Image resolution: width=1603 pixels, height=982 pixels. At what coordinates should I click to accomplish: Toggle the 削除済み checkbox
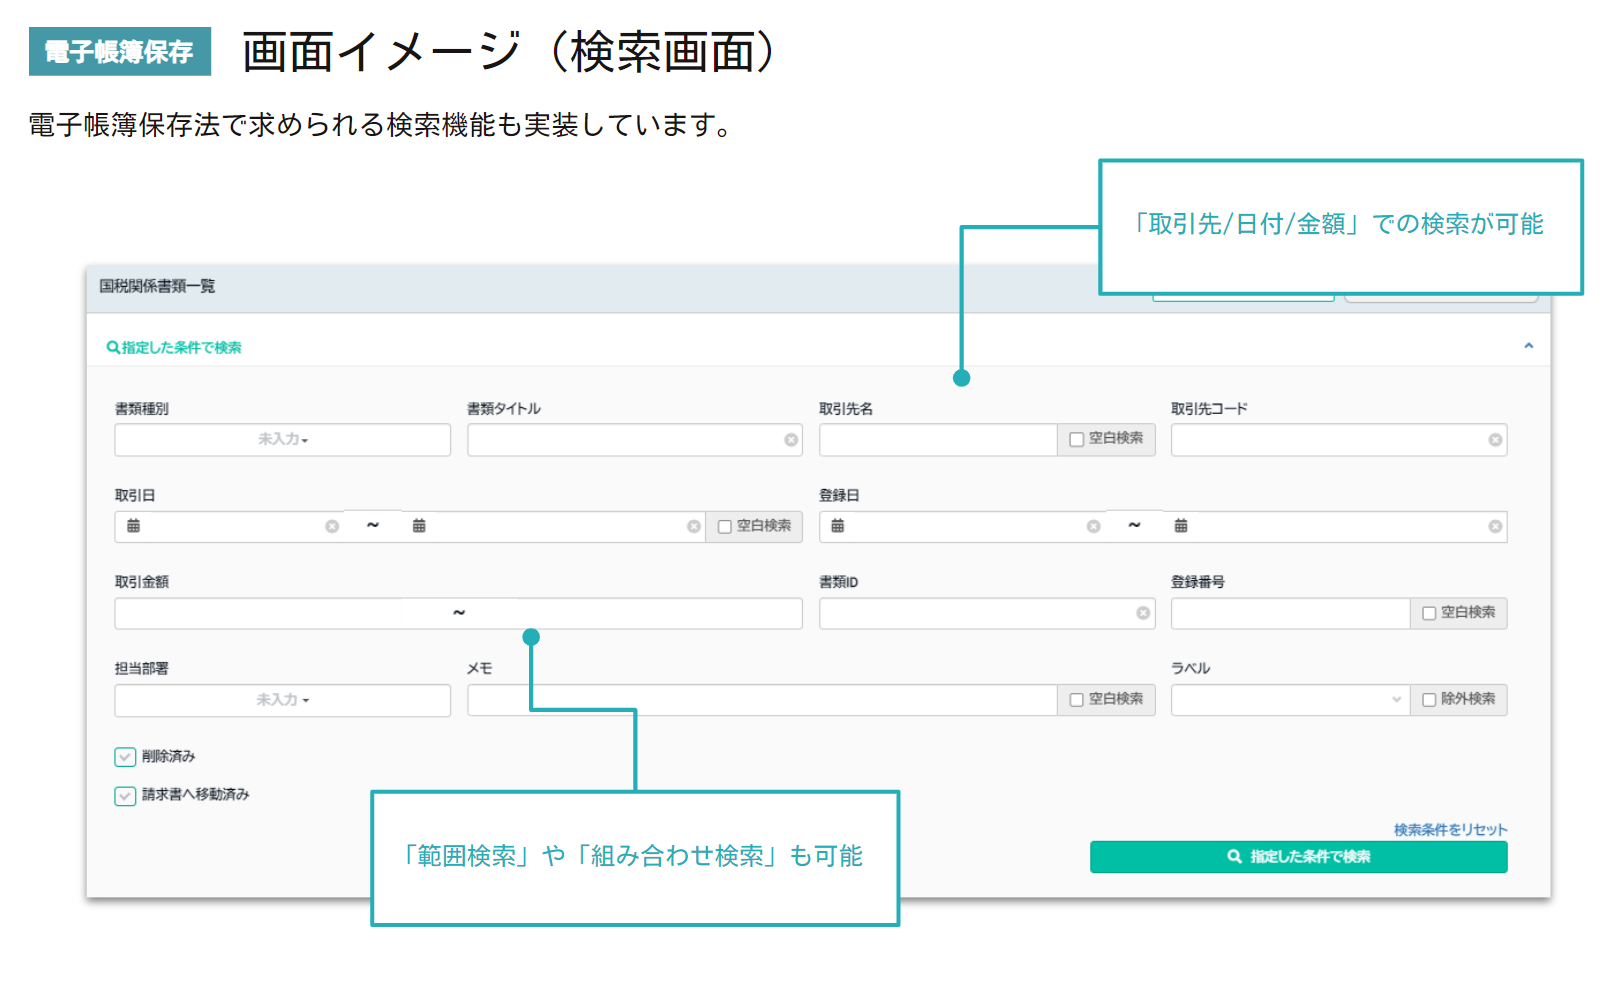click(x=125, y=757)
